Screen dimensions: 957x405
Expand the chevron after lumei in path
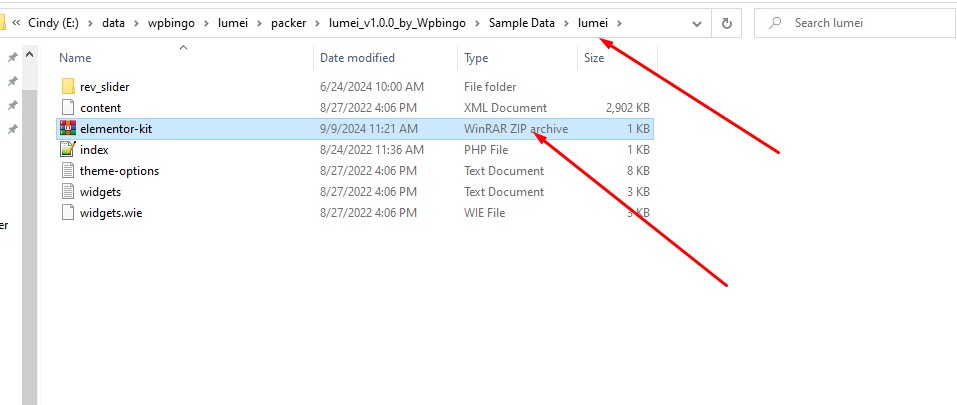(x=620, y=22)
